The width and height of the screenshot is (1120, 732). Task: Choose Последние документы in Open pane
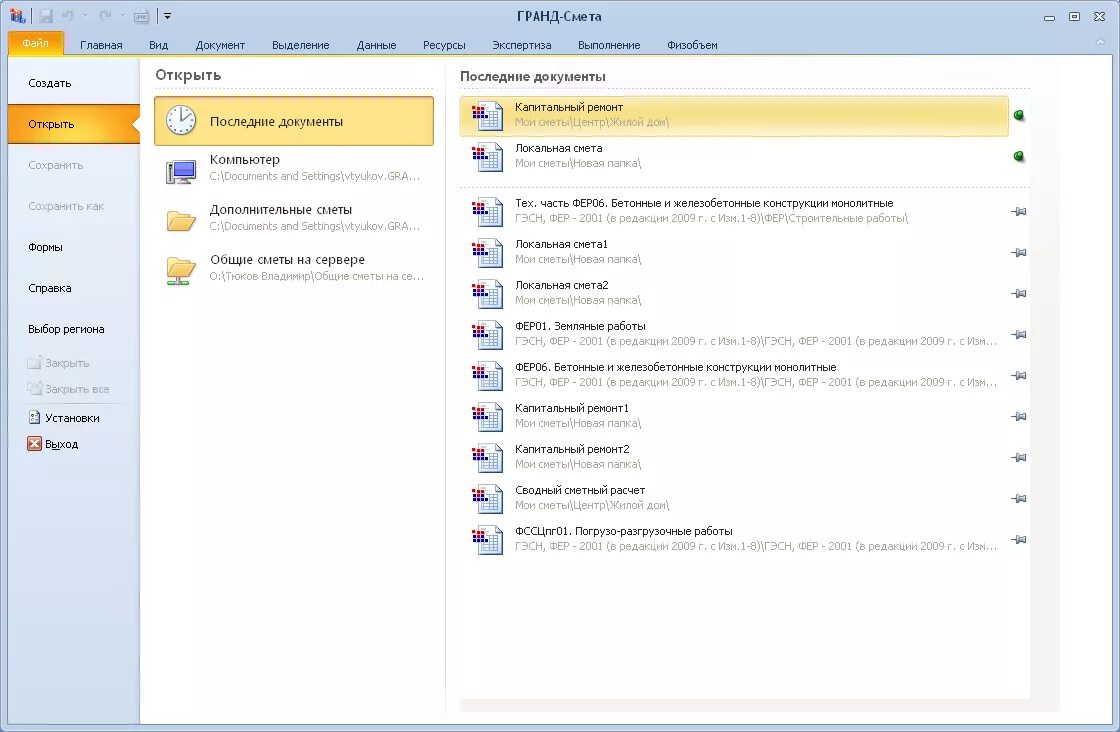[294, 121]
